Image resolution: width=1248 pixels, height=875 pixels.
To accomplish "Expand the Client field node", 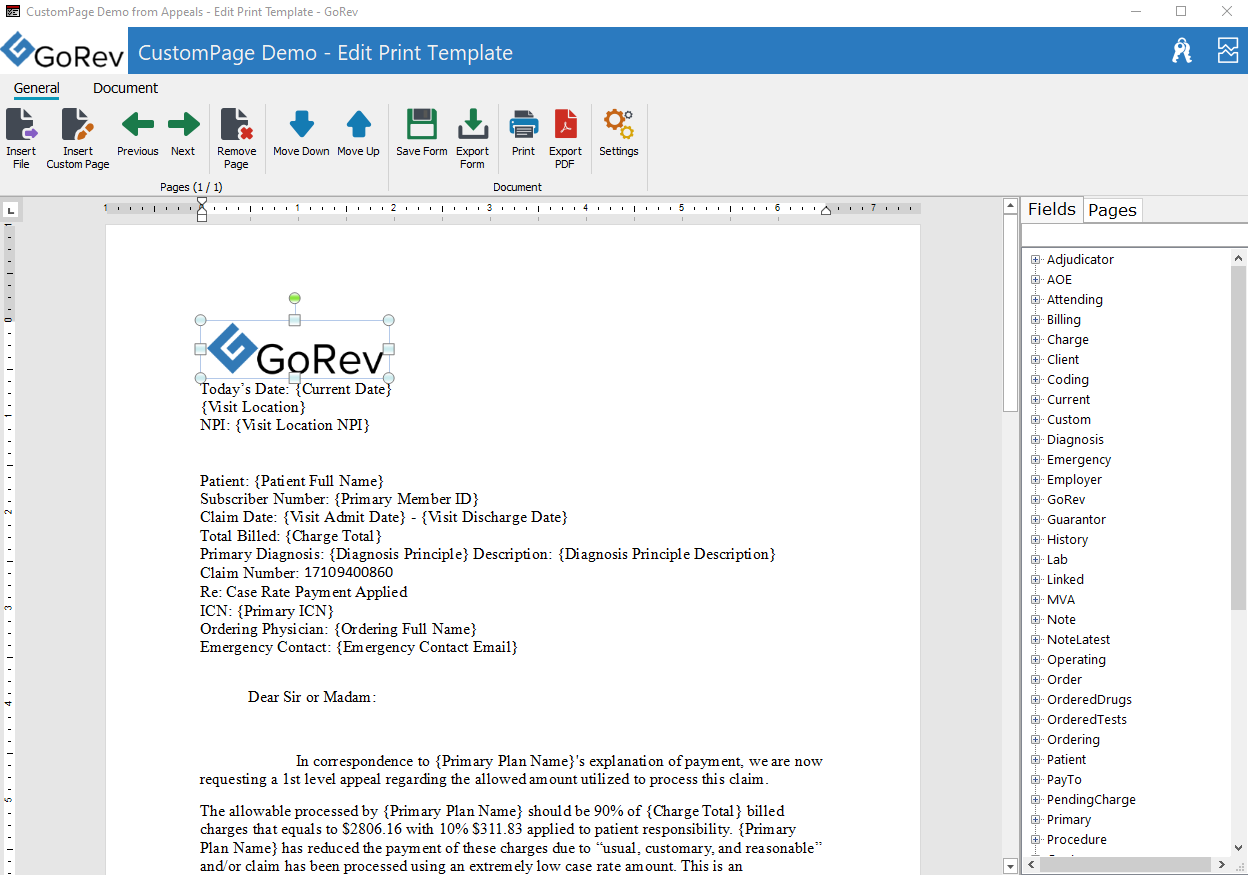I will 1036,360.
